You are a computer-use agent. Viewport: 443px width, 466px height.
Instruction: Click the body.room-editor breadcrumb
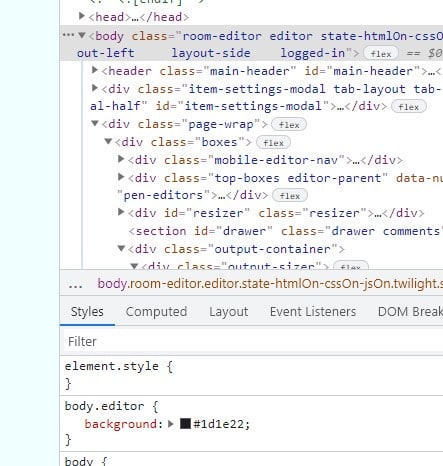(x=270, y=284)
